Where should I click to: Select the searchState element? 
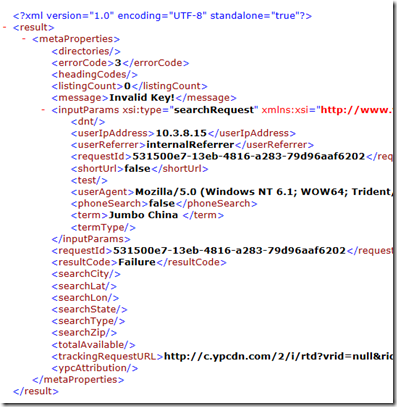click(x=89, y=309)
